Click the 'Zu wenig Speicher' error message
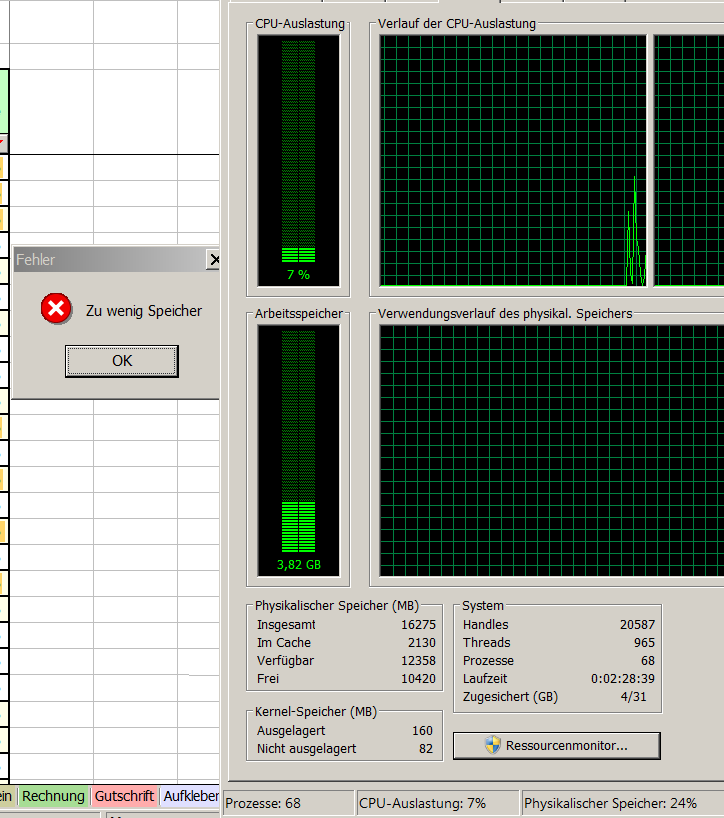724x818 pixels. [144, 311]
